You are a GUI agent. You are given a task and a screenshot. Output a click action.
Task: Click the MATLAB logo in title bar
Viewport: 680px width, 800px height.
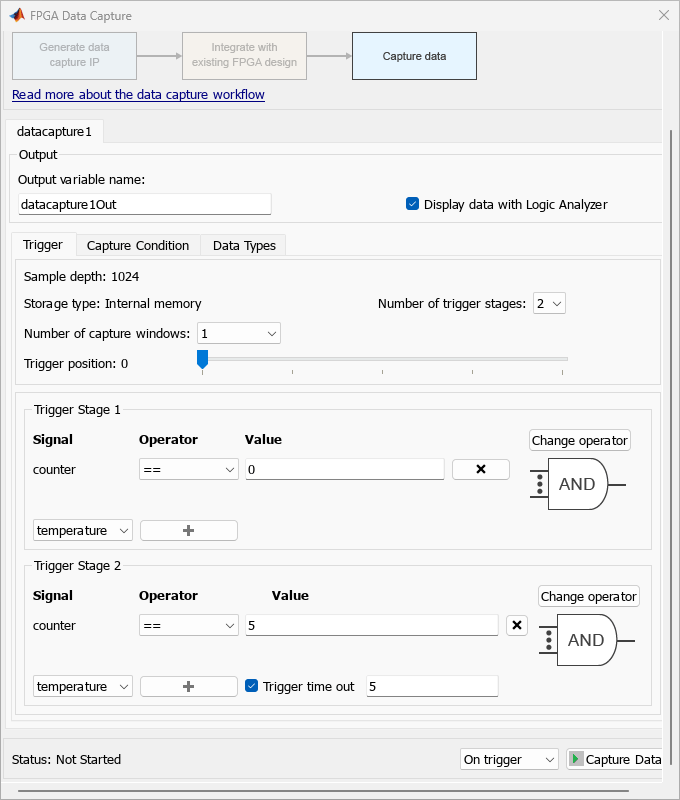click(x=17, y=16)
